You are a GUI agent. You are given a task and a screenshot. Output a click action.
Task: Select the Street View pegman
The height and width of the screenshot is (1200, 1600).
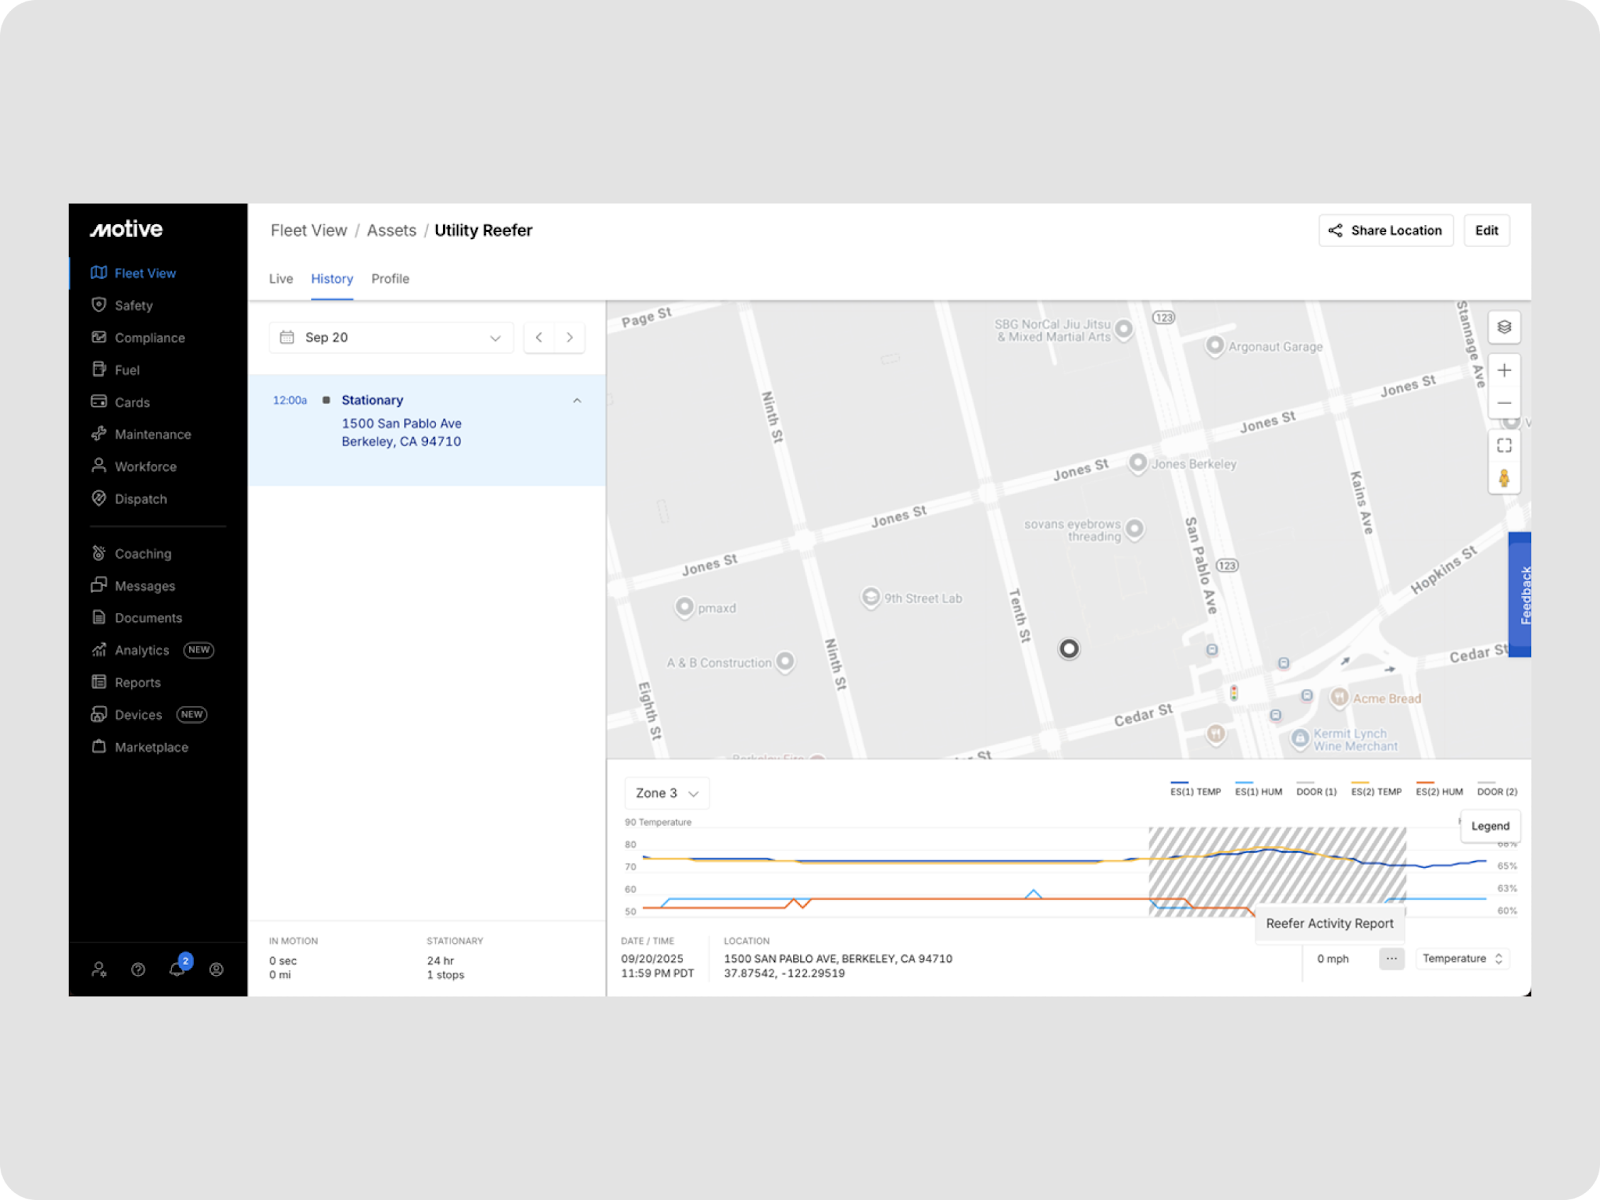pyautogui.click(x=1504, y=478)
